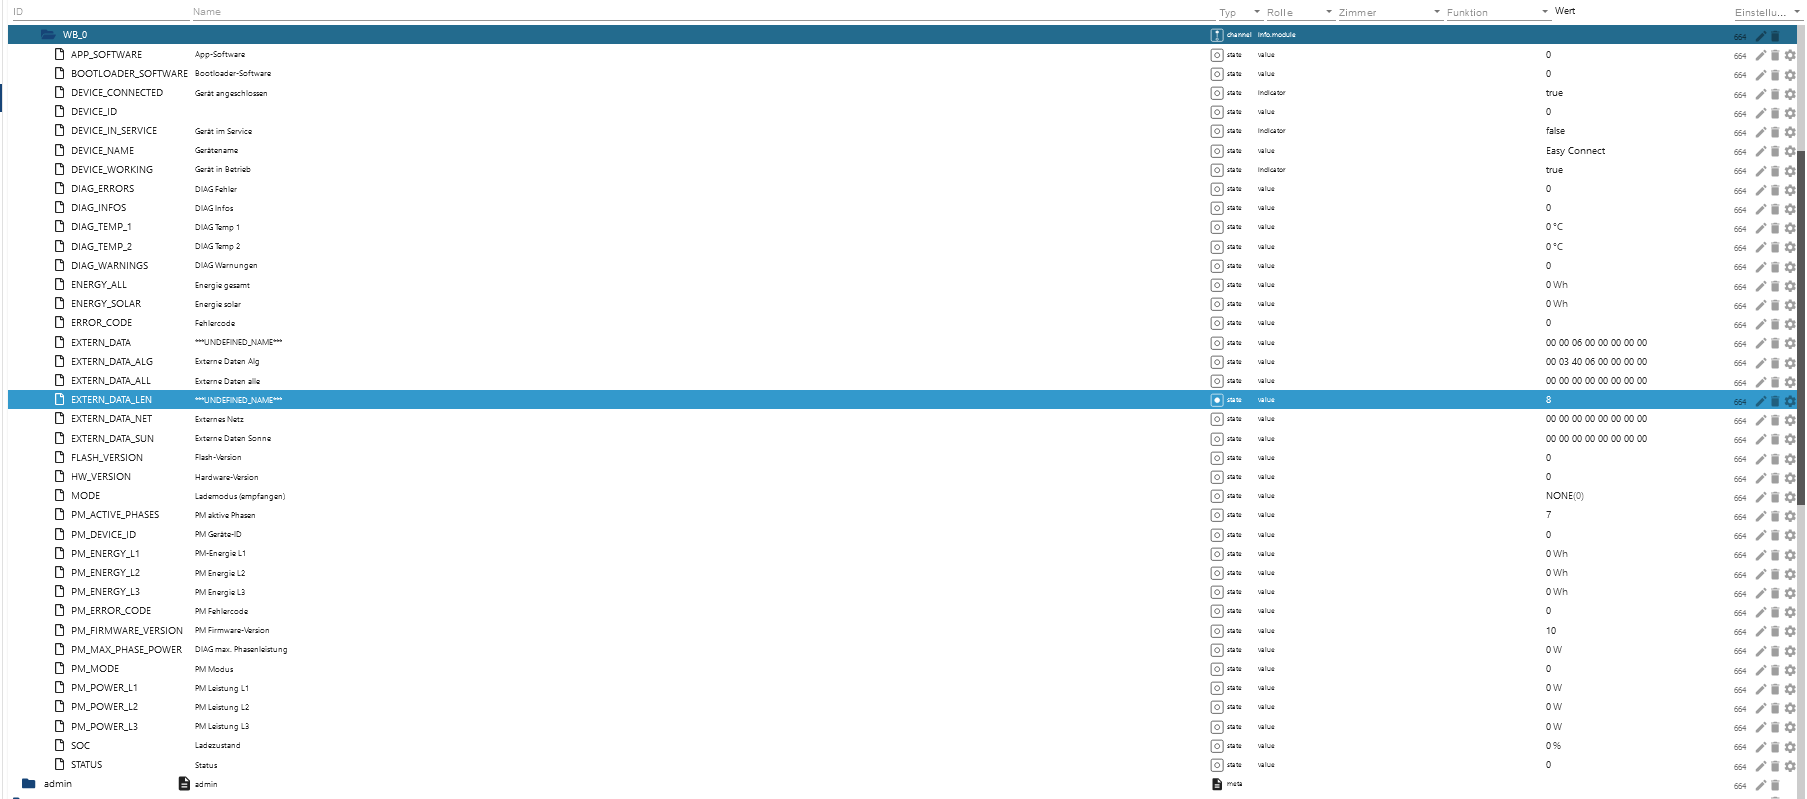Click the trash icon in the WB_0 row
Screen dimensions: 1807x799
tap(1775, 36)
